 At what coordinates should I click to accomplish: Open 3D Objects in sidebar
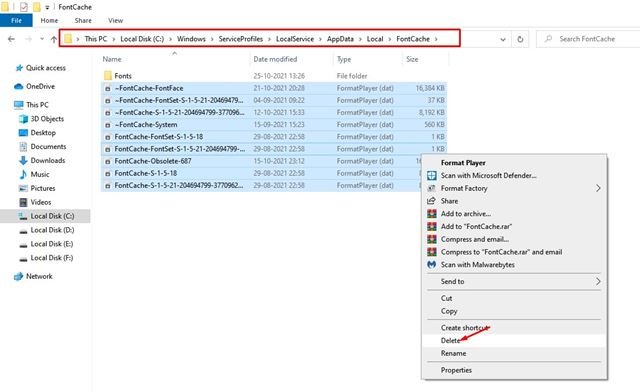[x=47, y=118]
